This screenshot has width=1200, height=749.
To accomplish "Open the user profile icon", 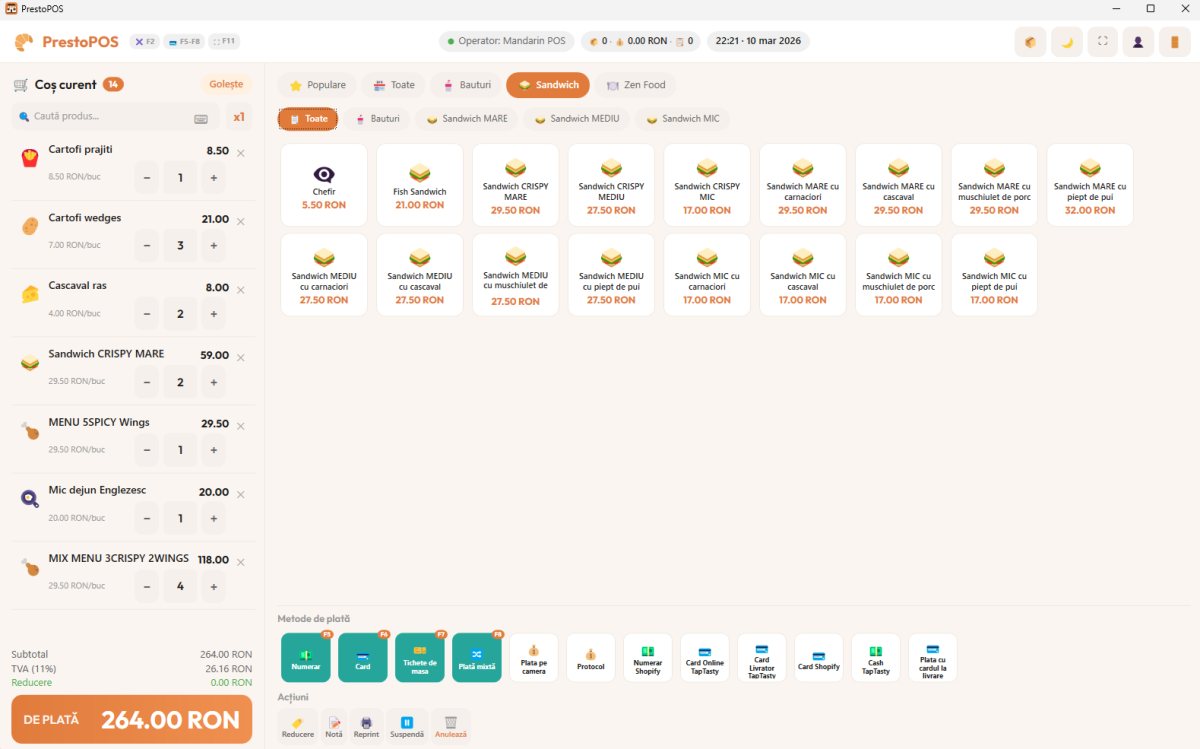I will (x=1138, y=42).
